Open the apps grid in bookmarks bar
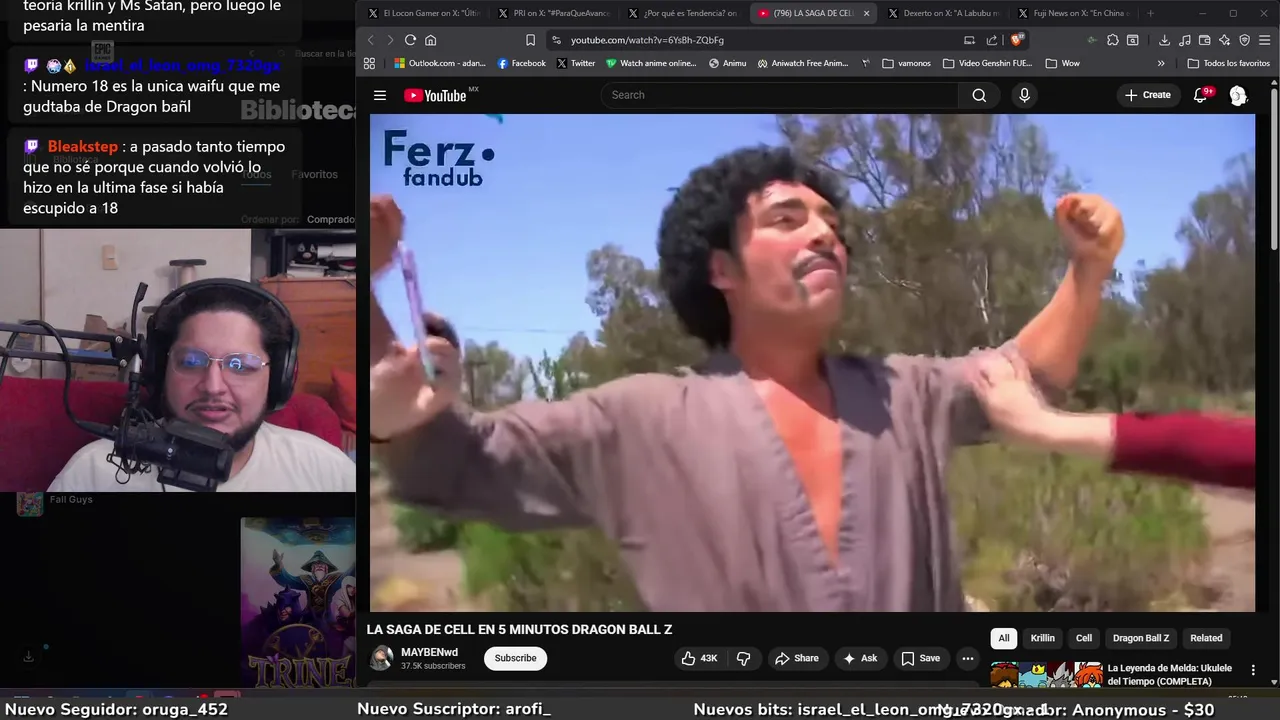Image resolution: width=1280 pixels, height=720 pixels. [x=369, y=63]
